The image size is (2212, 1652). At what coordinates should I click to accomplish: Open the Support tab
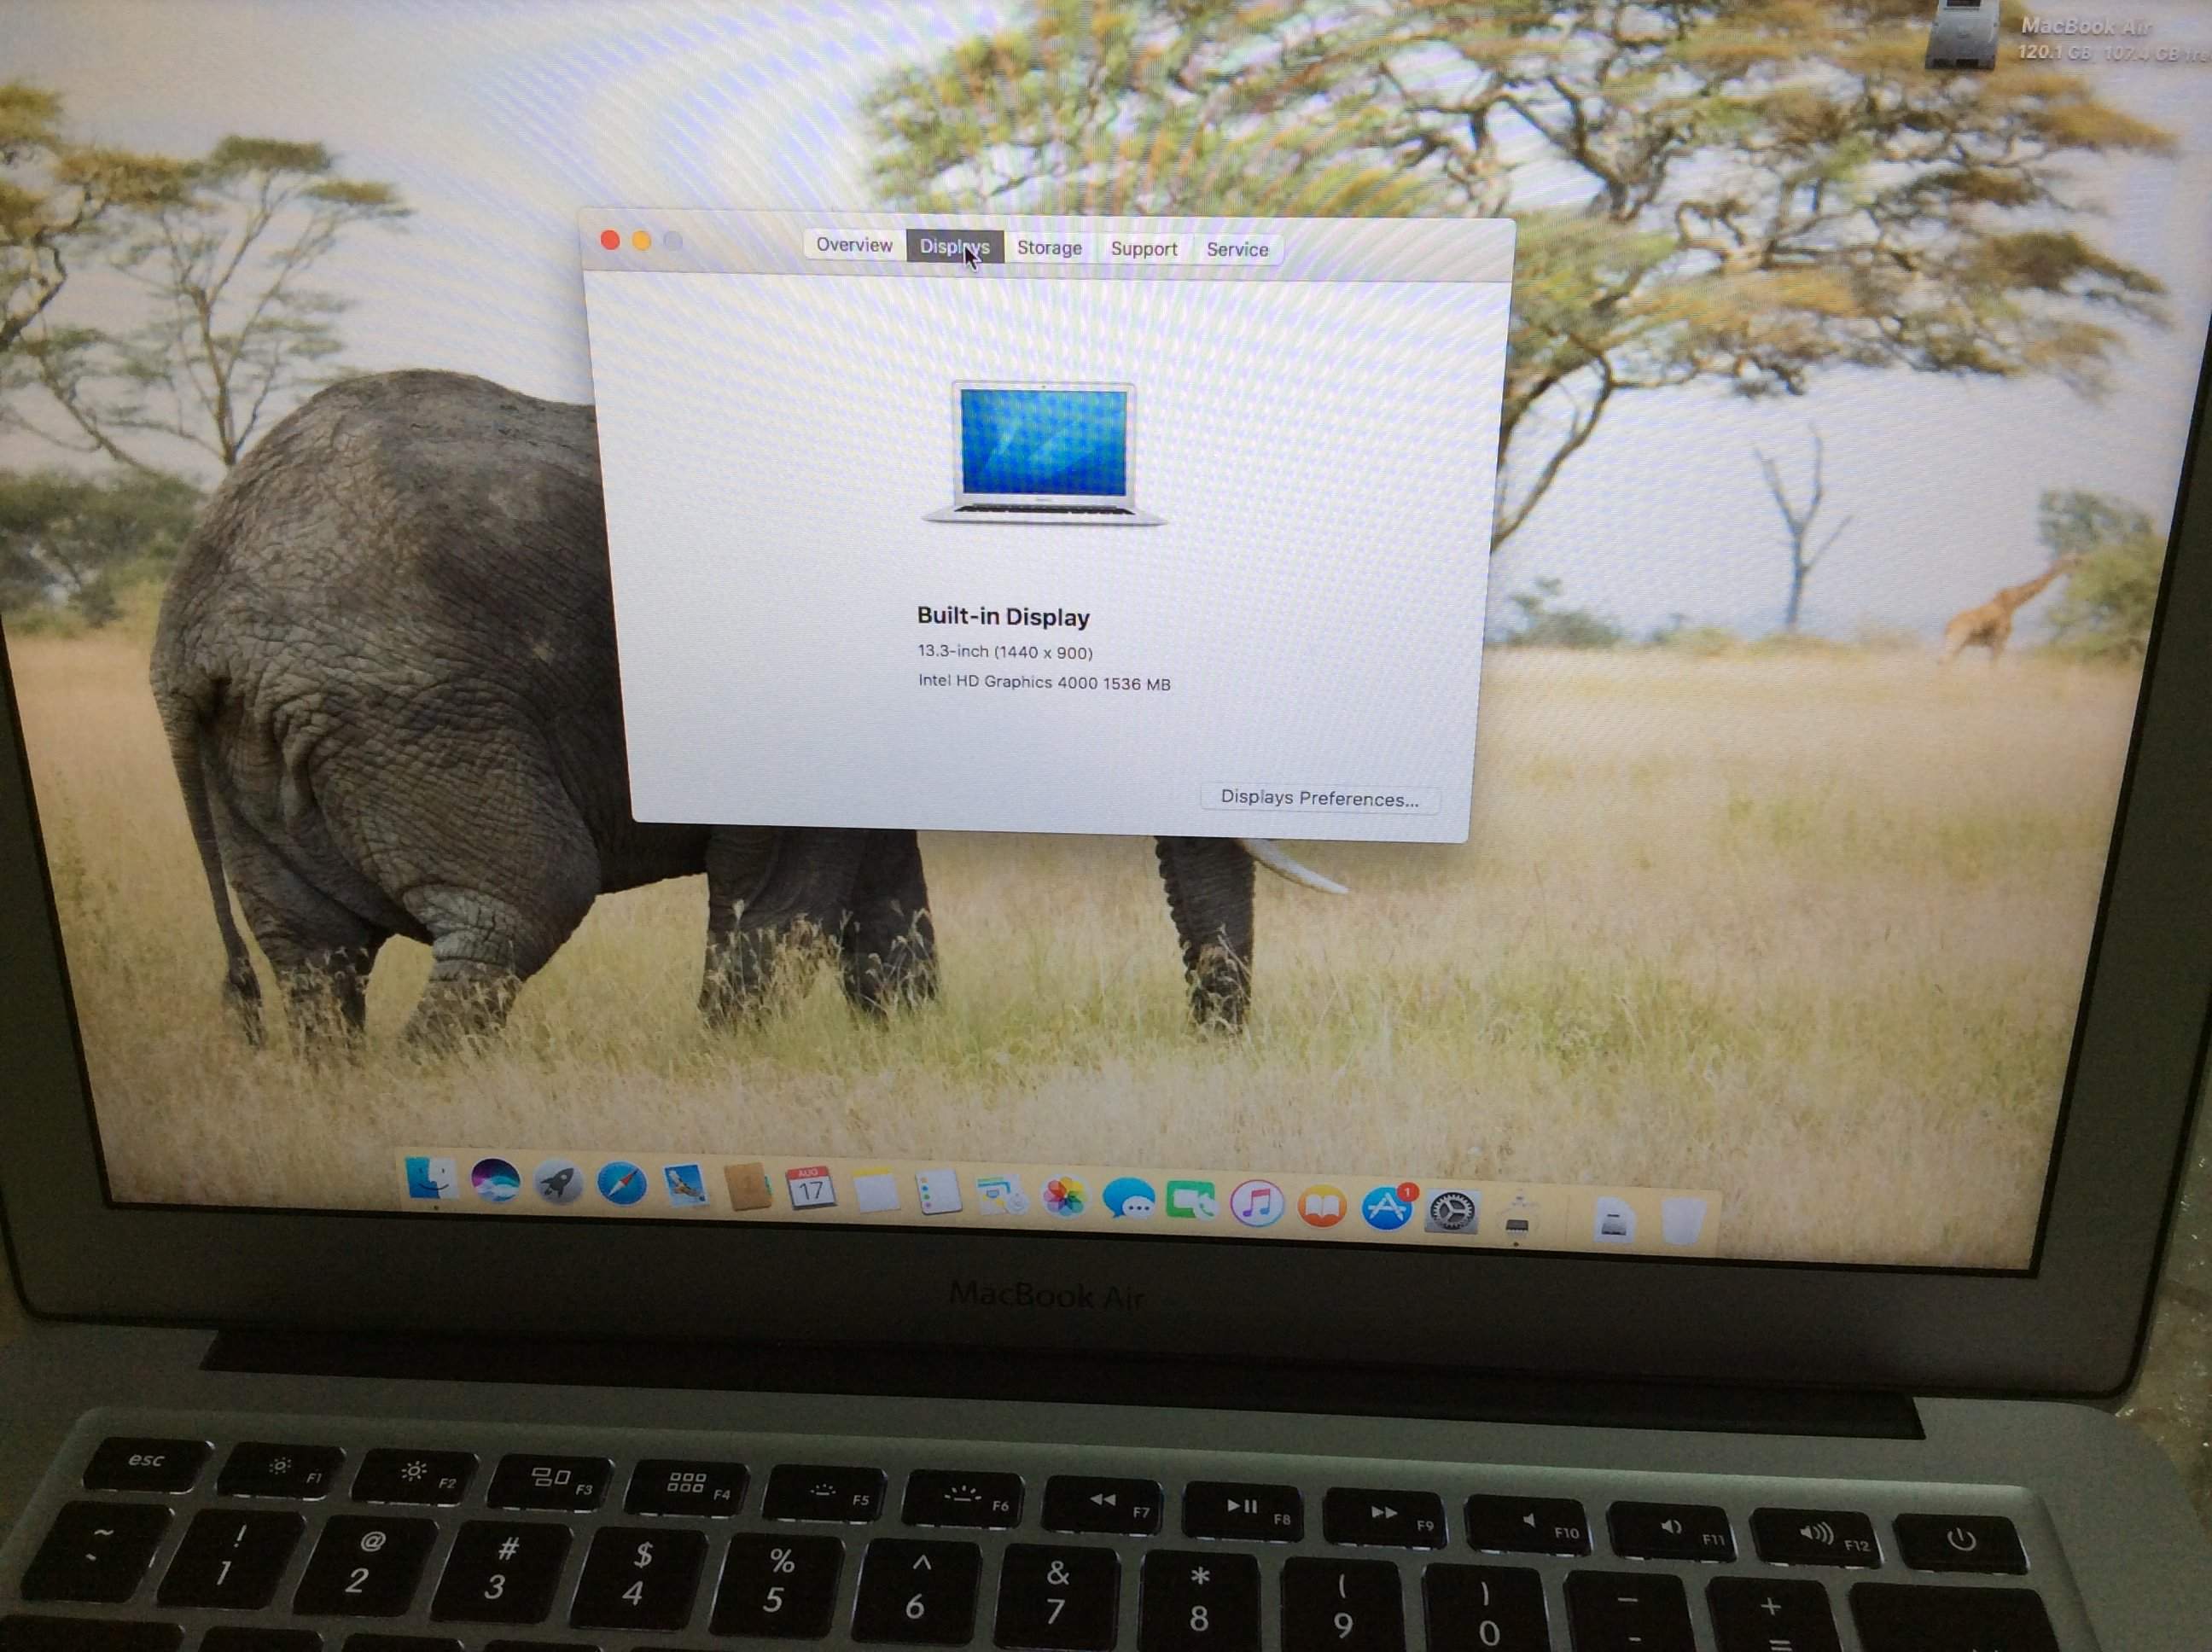coord(1144,249)
